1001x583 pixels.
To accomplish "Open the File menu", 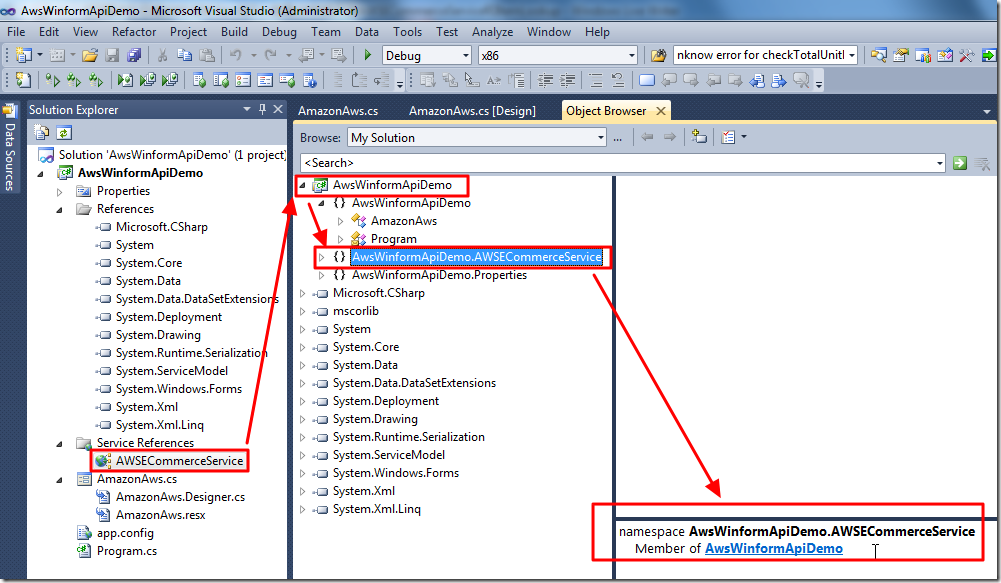I will coord(16,32).
